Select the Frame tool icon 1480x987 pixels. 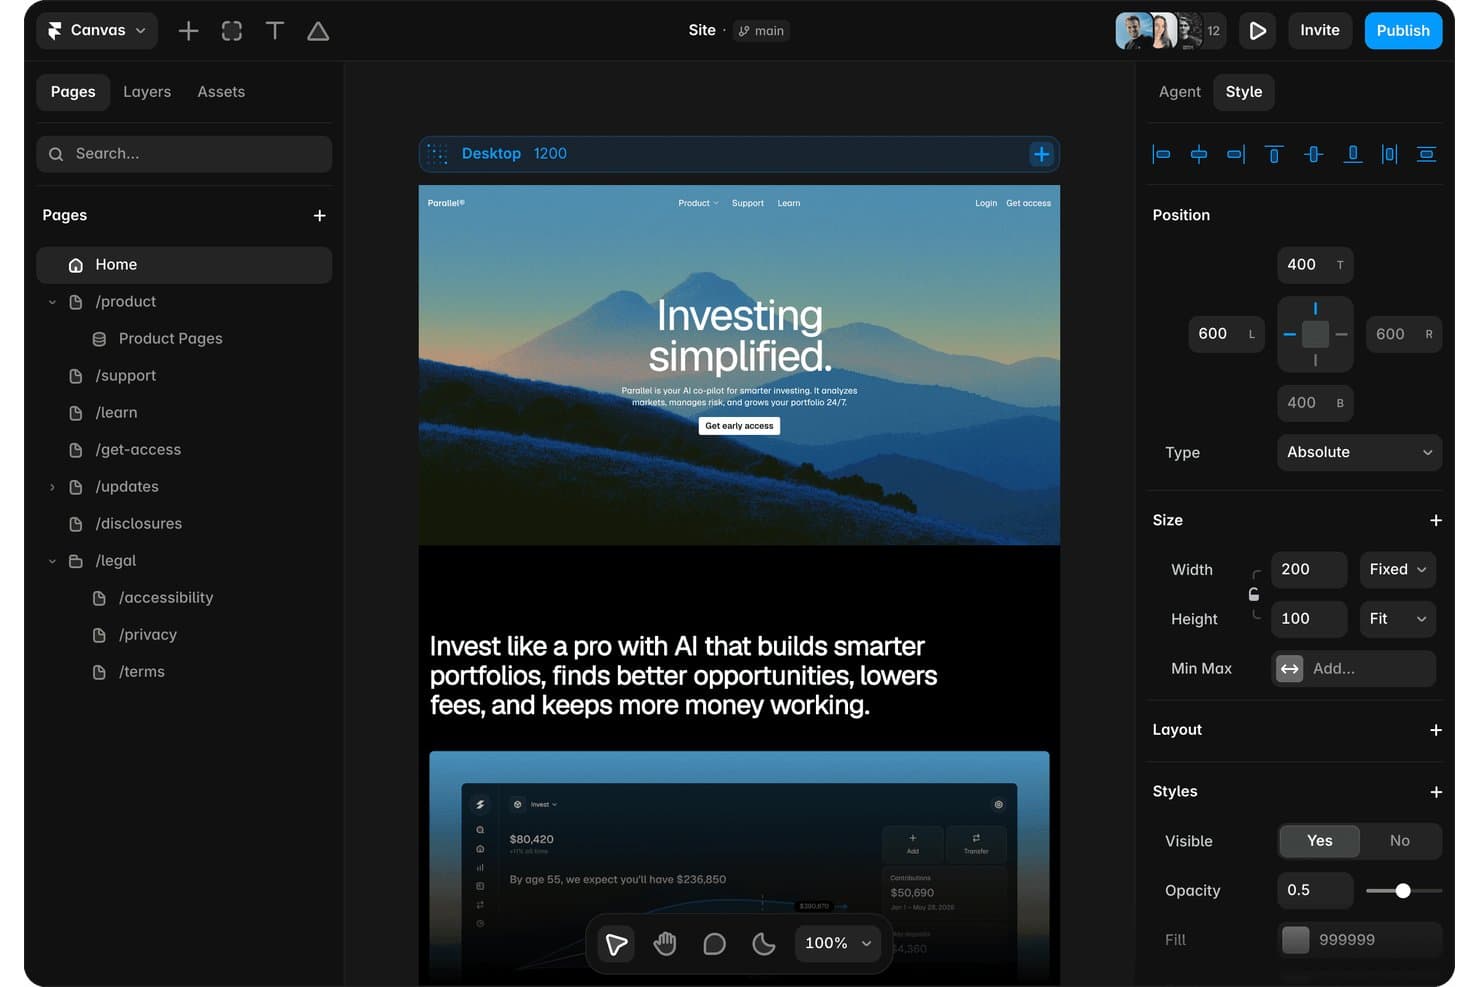[232, 31]
